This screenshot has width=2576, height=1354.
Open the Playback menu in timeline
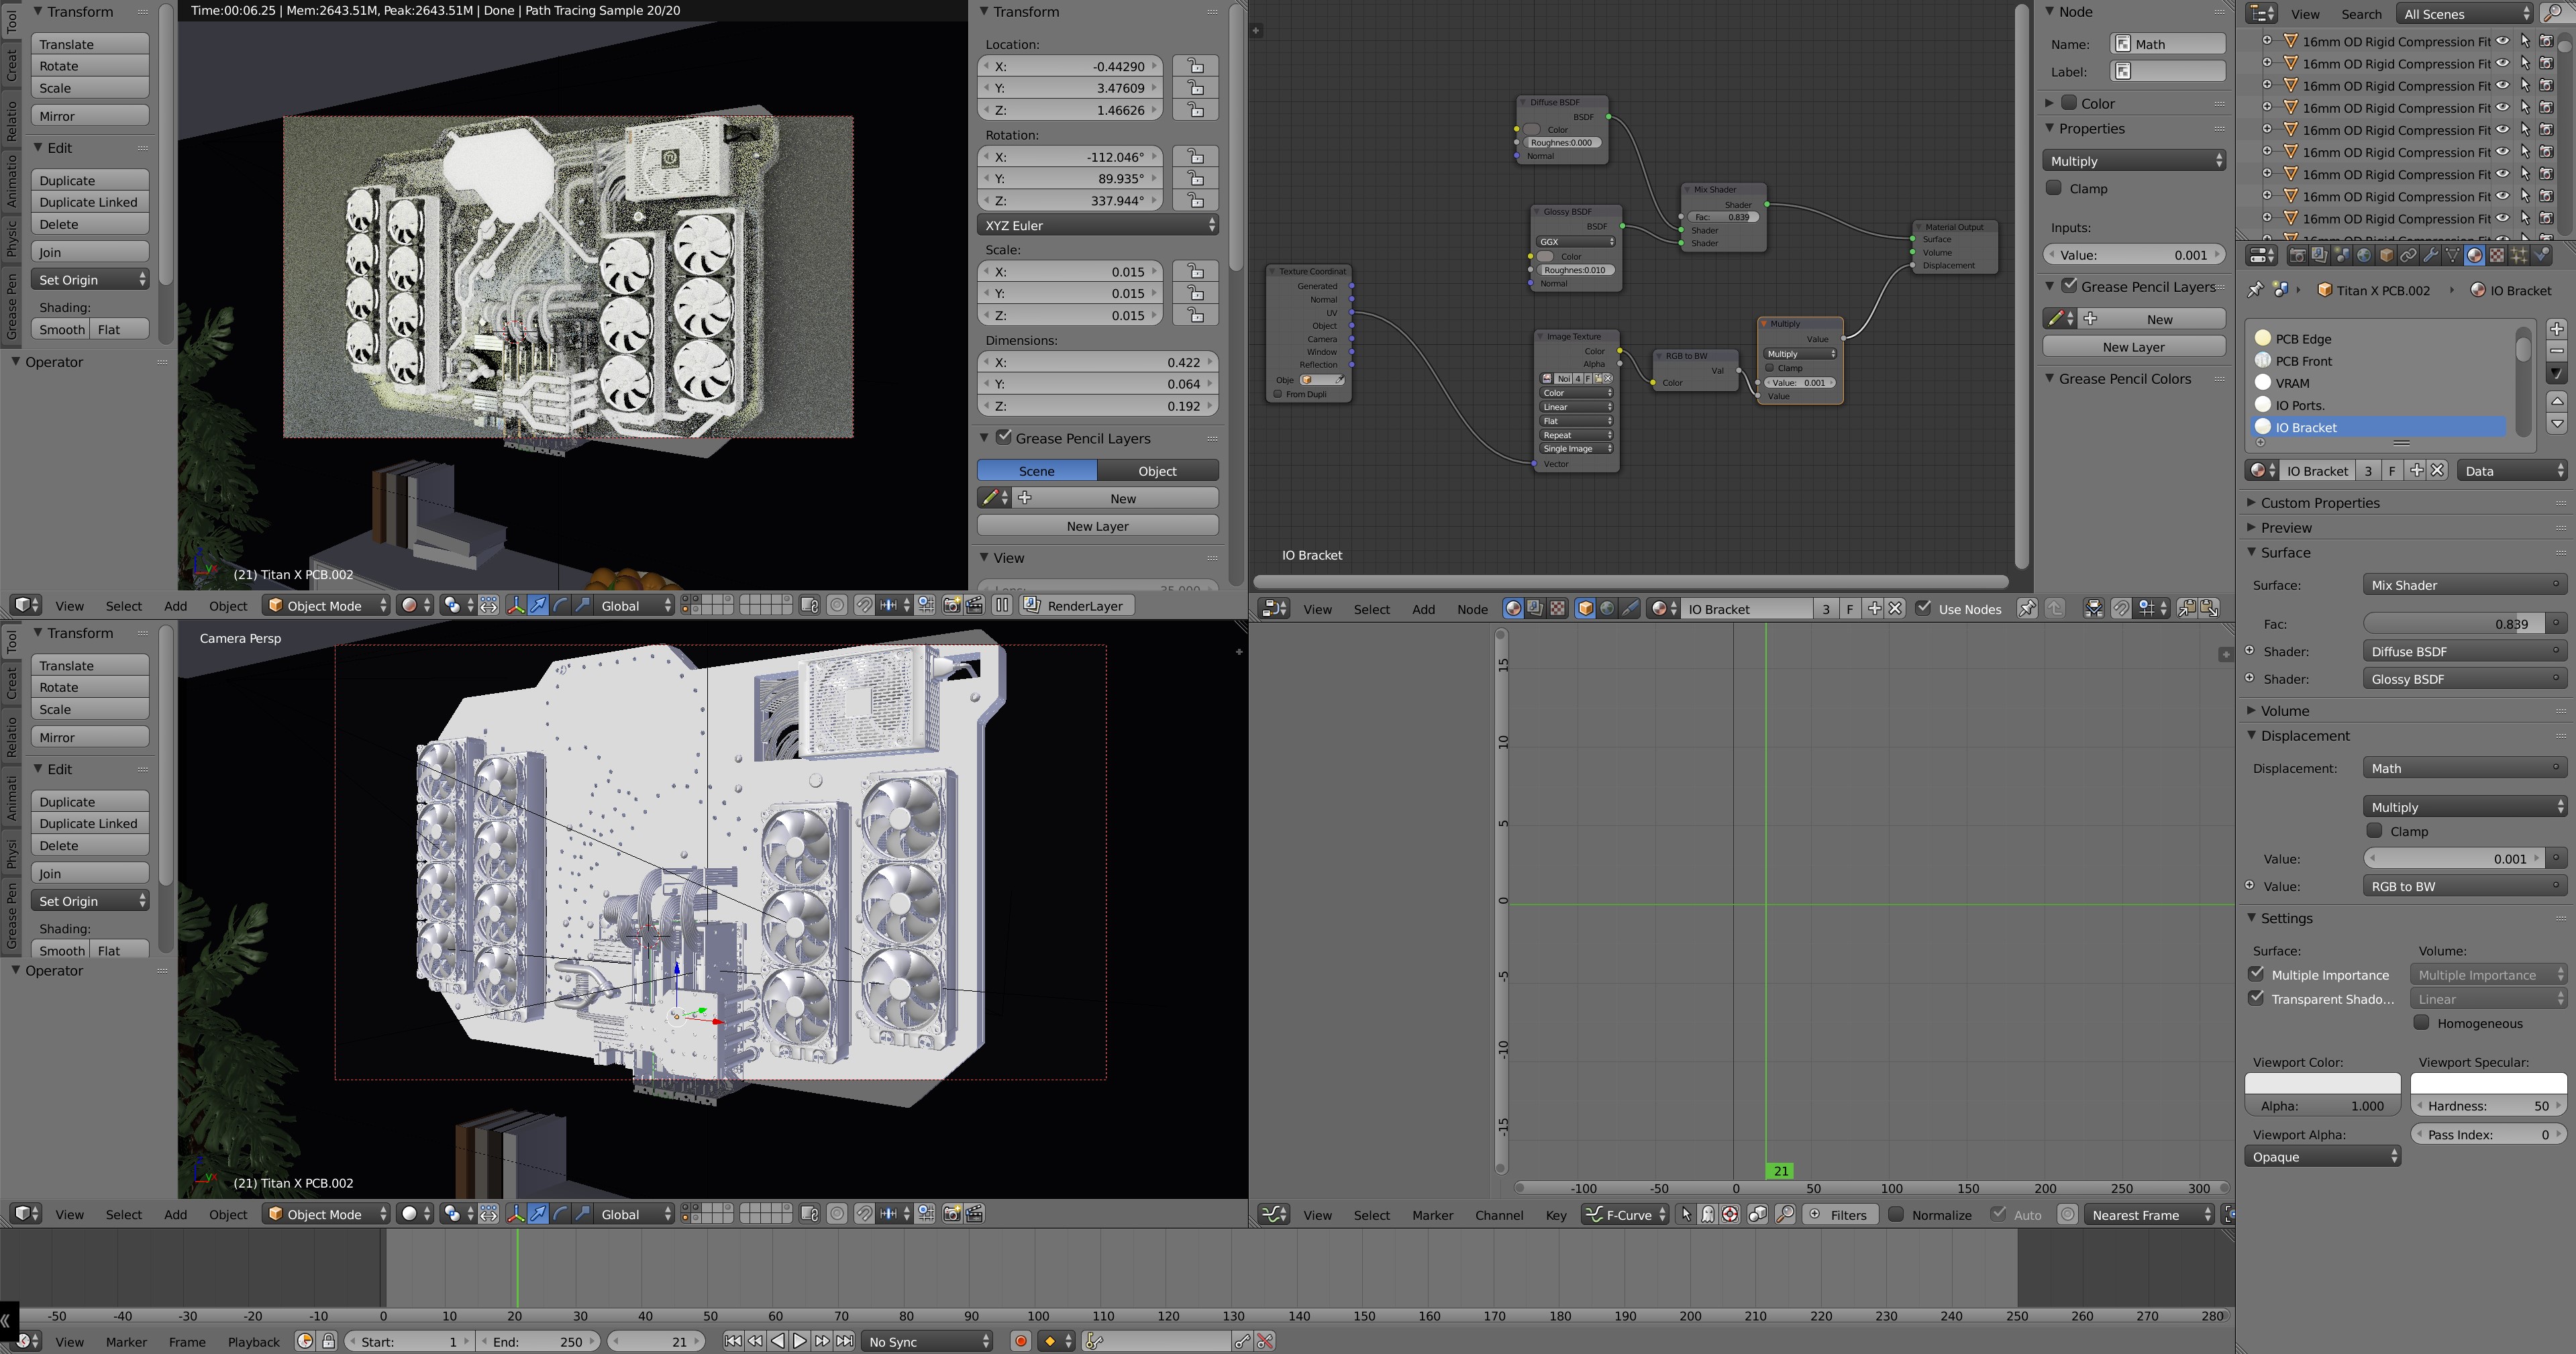coord(253,1341)
